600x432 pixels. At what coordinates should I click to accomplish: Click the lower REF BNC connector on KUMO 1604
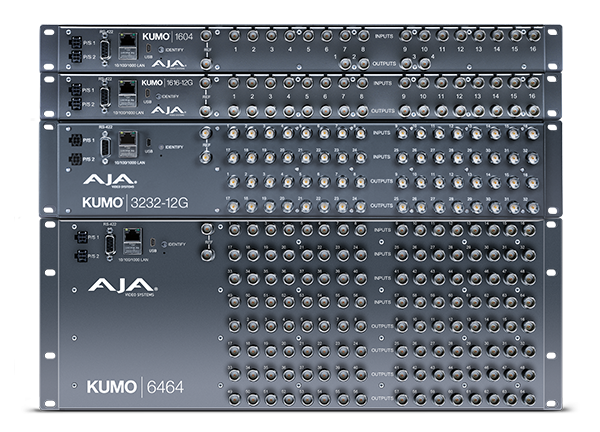[x=206, y=64]
